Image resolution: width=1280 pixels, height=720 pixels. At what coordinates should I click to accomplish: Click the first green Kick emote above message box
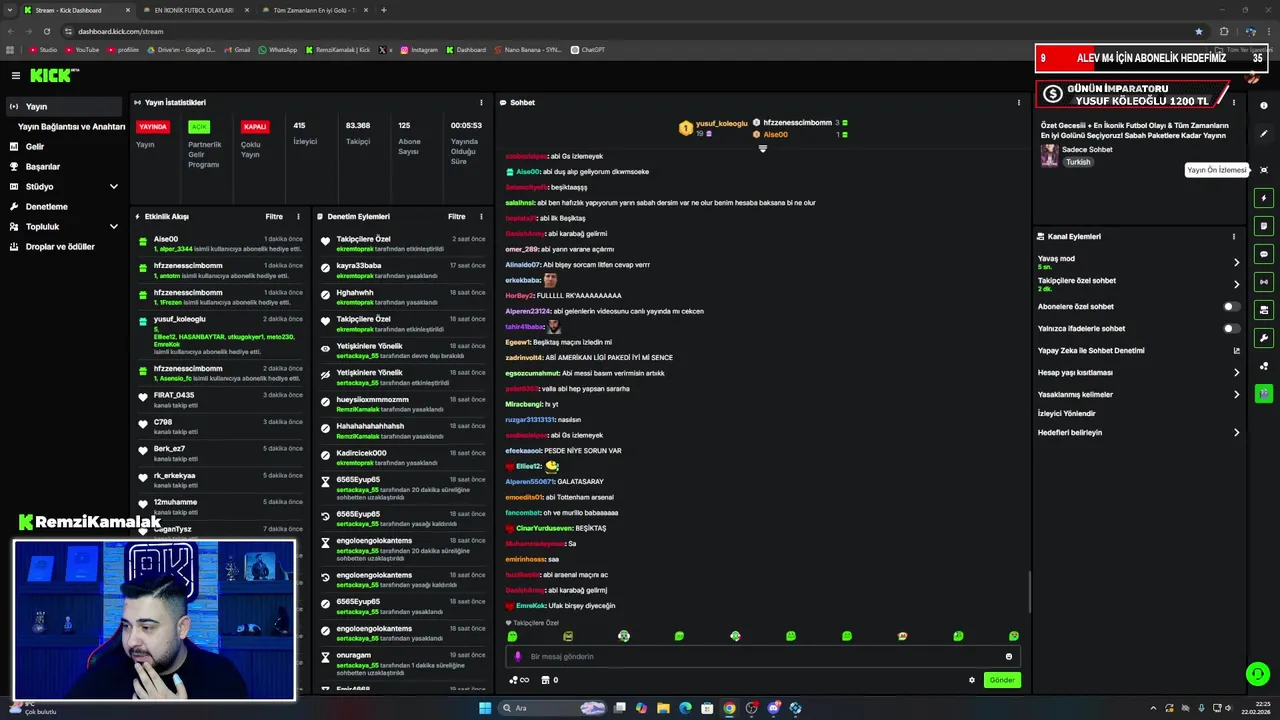point(512,636)
